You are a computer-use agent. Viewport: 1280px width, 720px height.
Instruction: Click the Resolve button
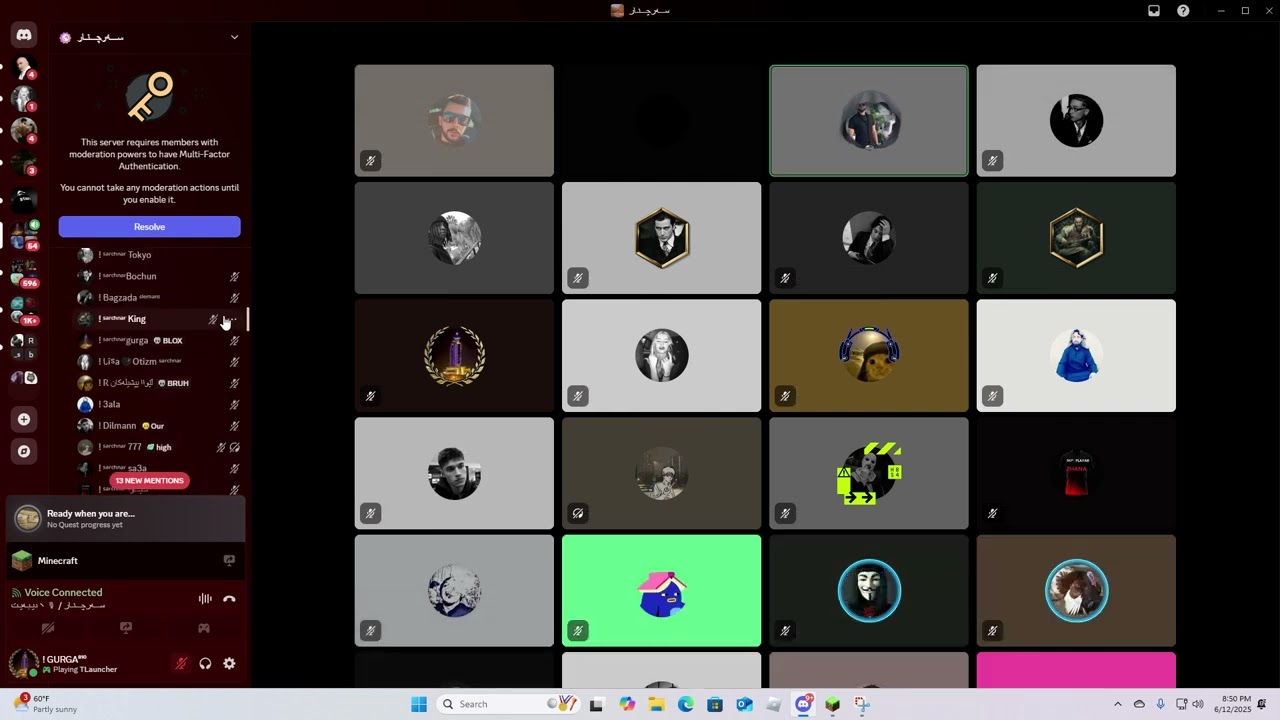tap(149, 227)
